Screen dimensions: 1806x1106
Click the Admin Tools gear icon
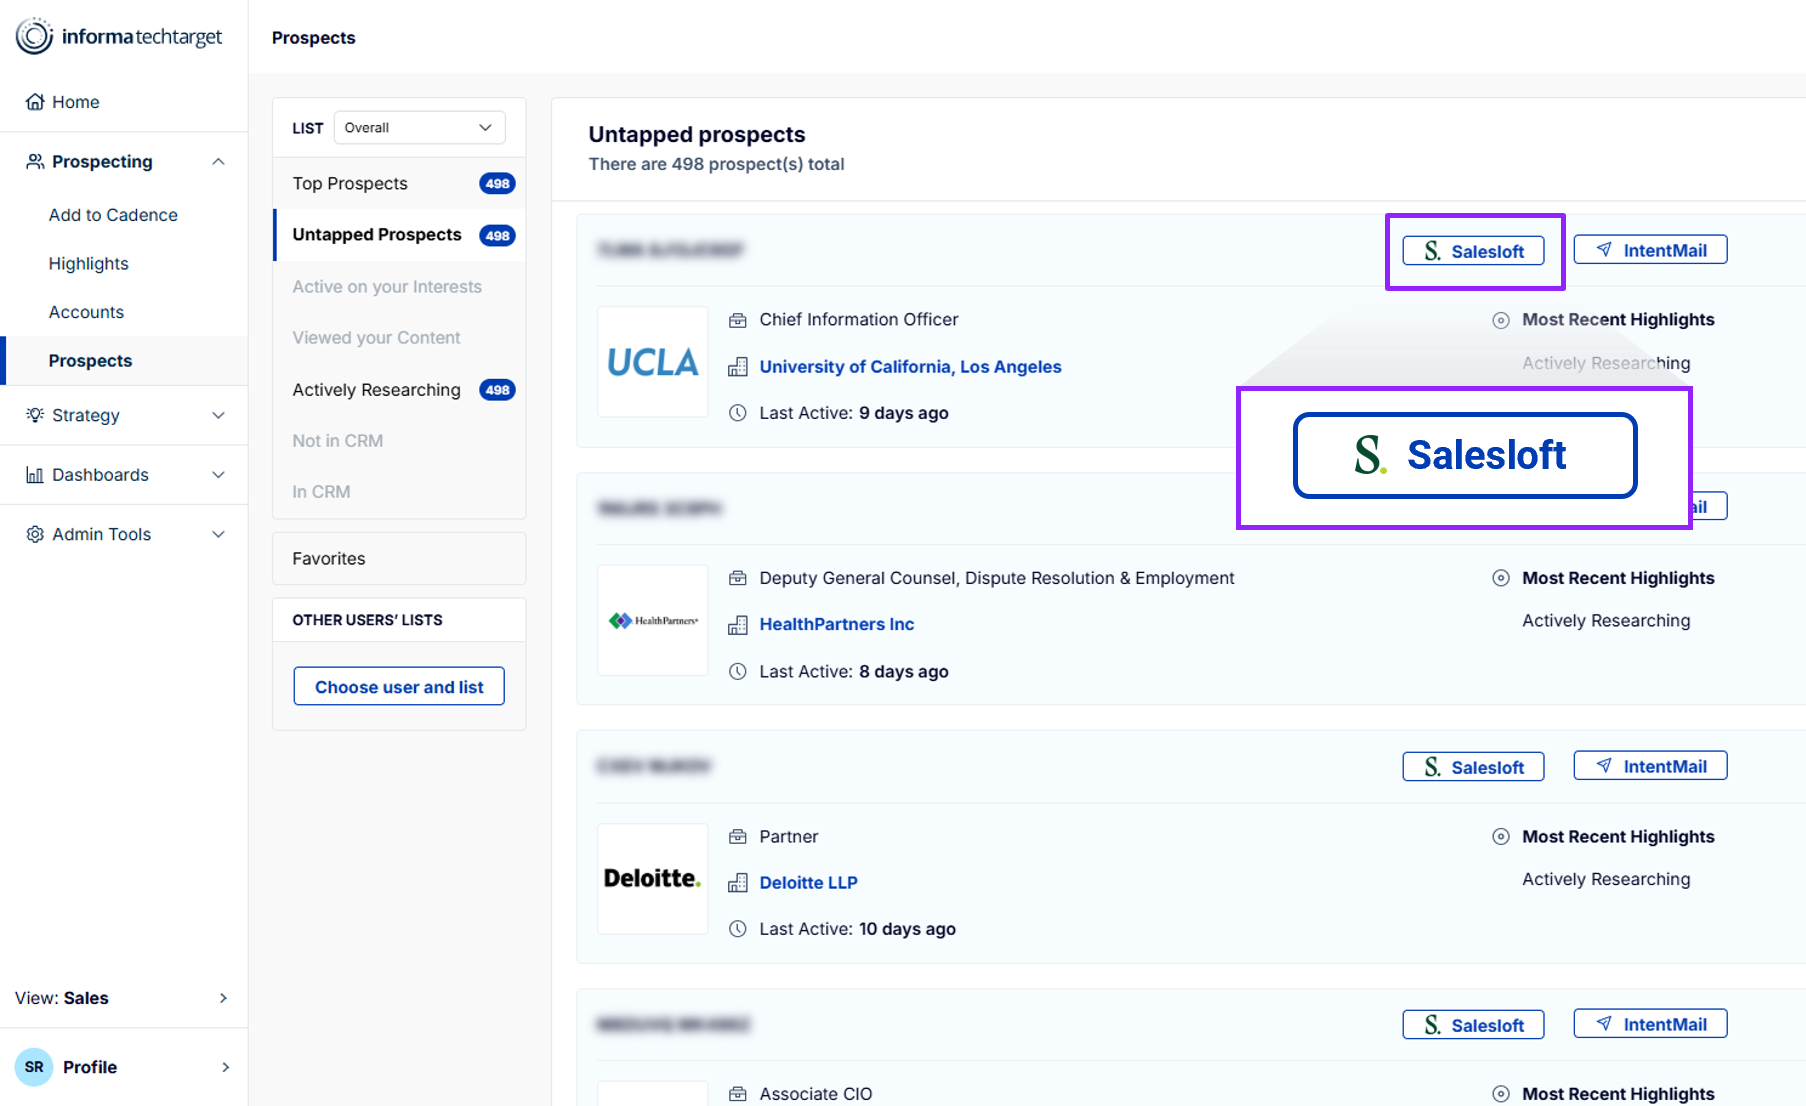(35, 534)
